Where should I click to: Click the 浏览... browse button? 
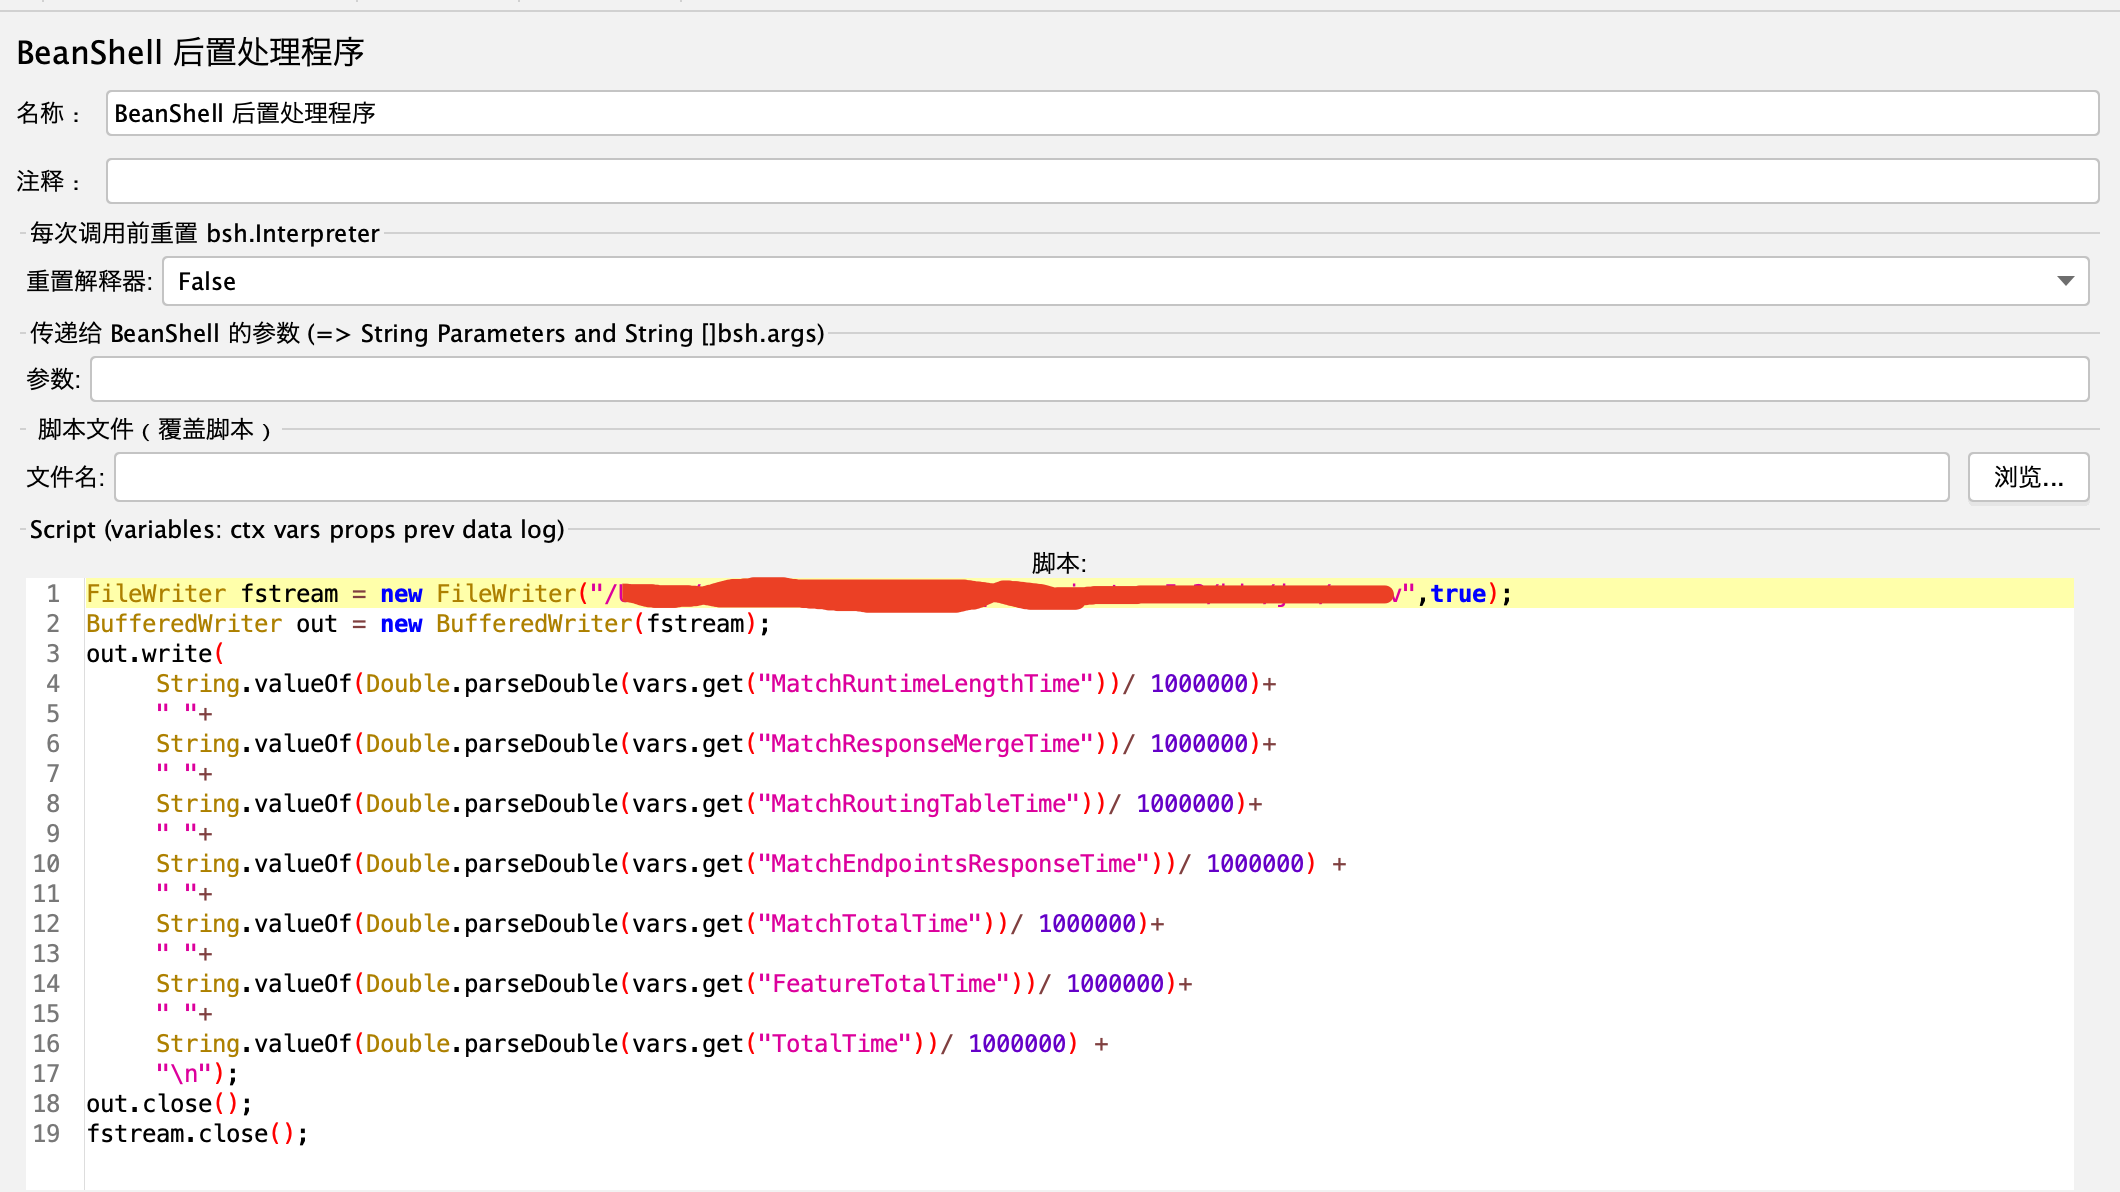tap(2027, 477)
